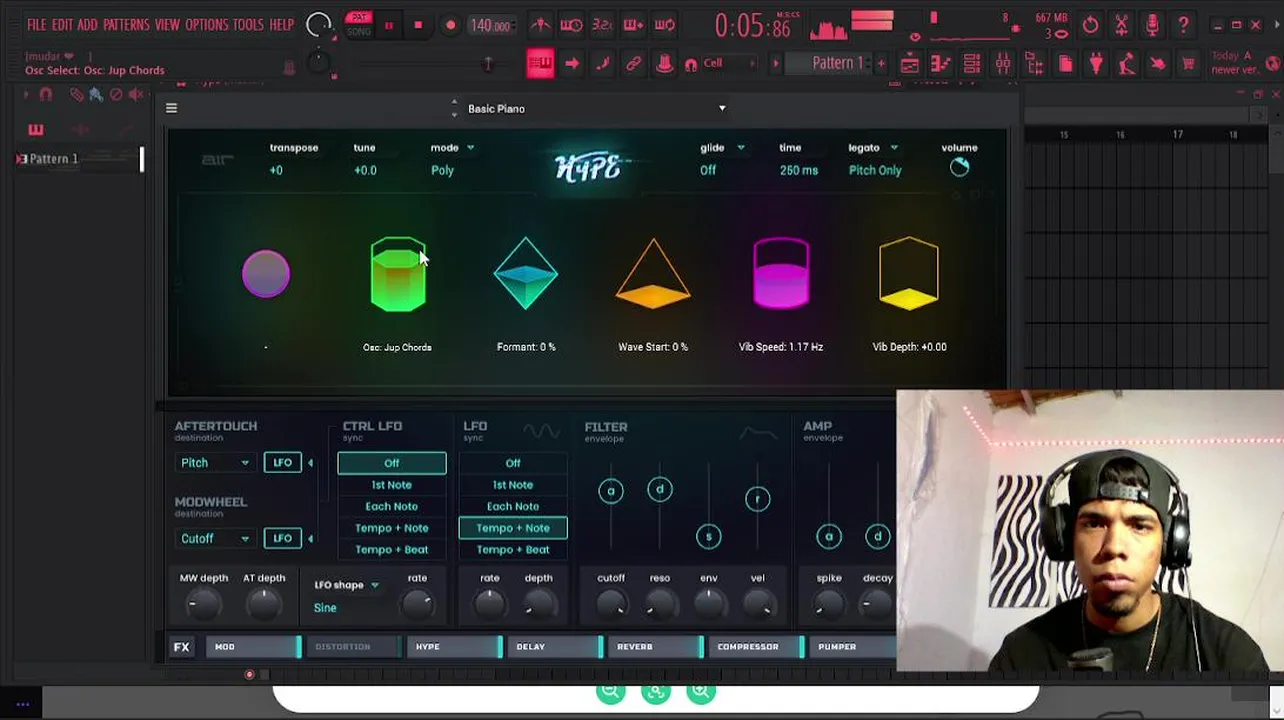1284x720 pixels.
Task: Click the metronome icon
Action: pos(540,25)
